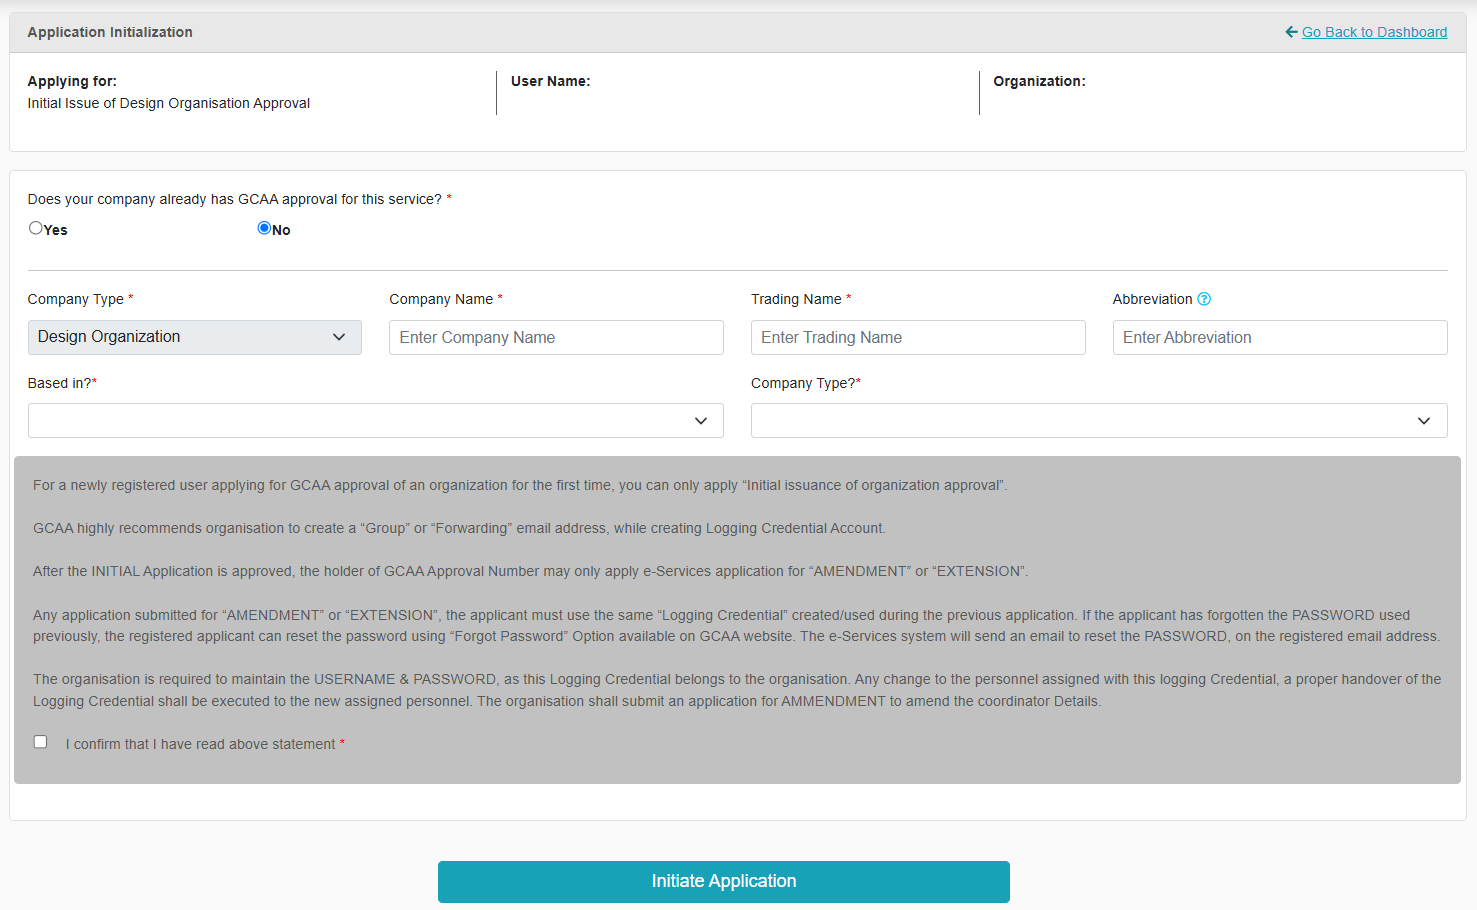This screenshot has width=1477, height=910.
Task: Click the 'Organization:' label
Action: (1039, 81)
